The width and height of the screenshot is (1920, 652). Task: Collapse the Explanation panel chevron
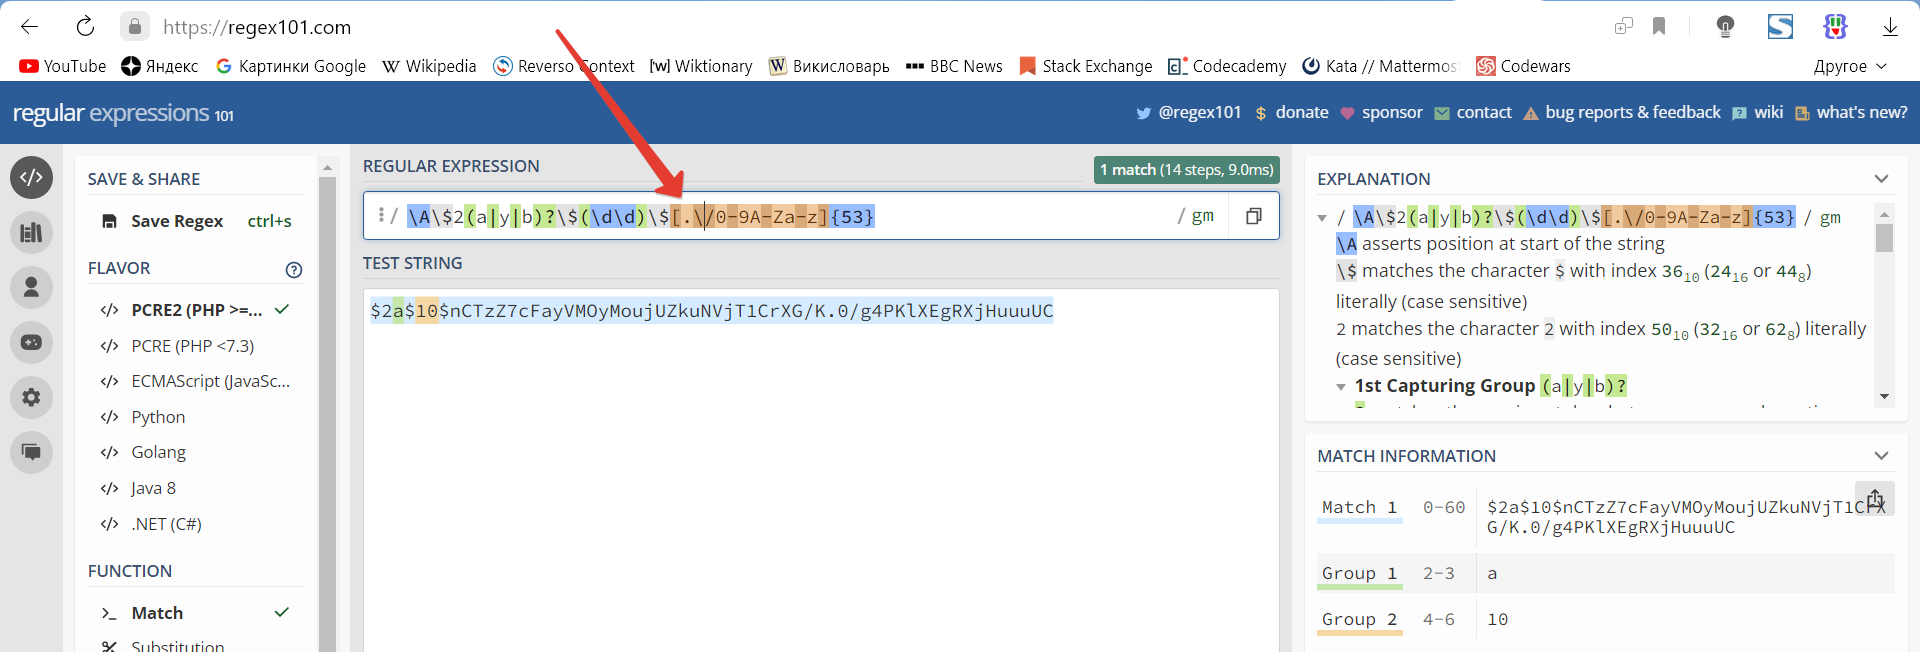point(1881,179)
